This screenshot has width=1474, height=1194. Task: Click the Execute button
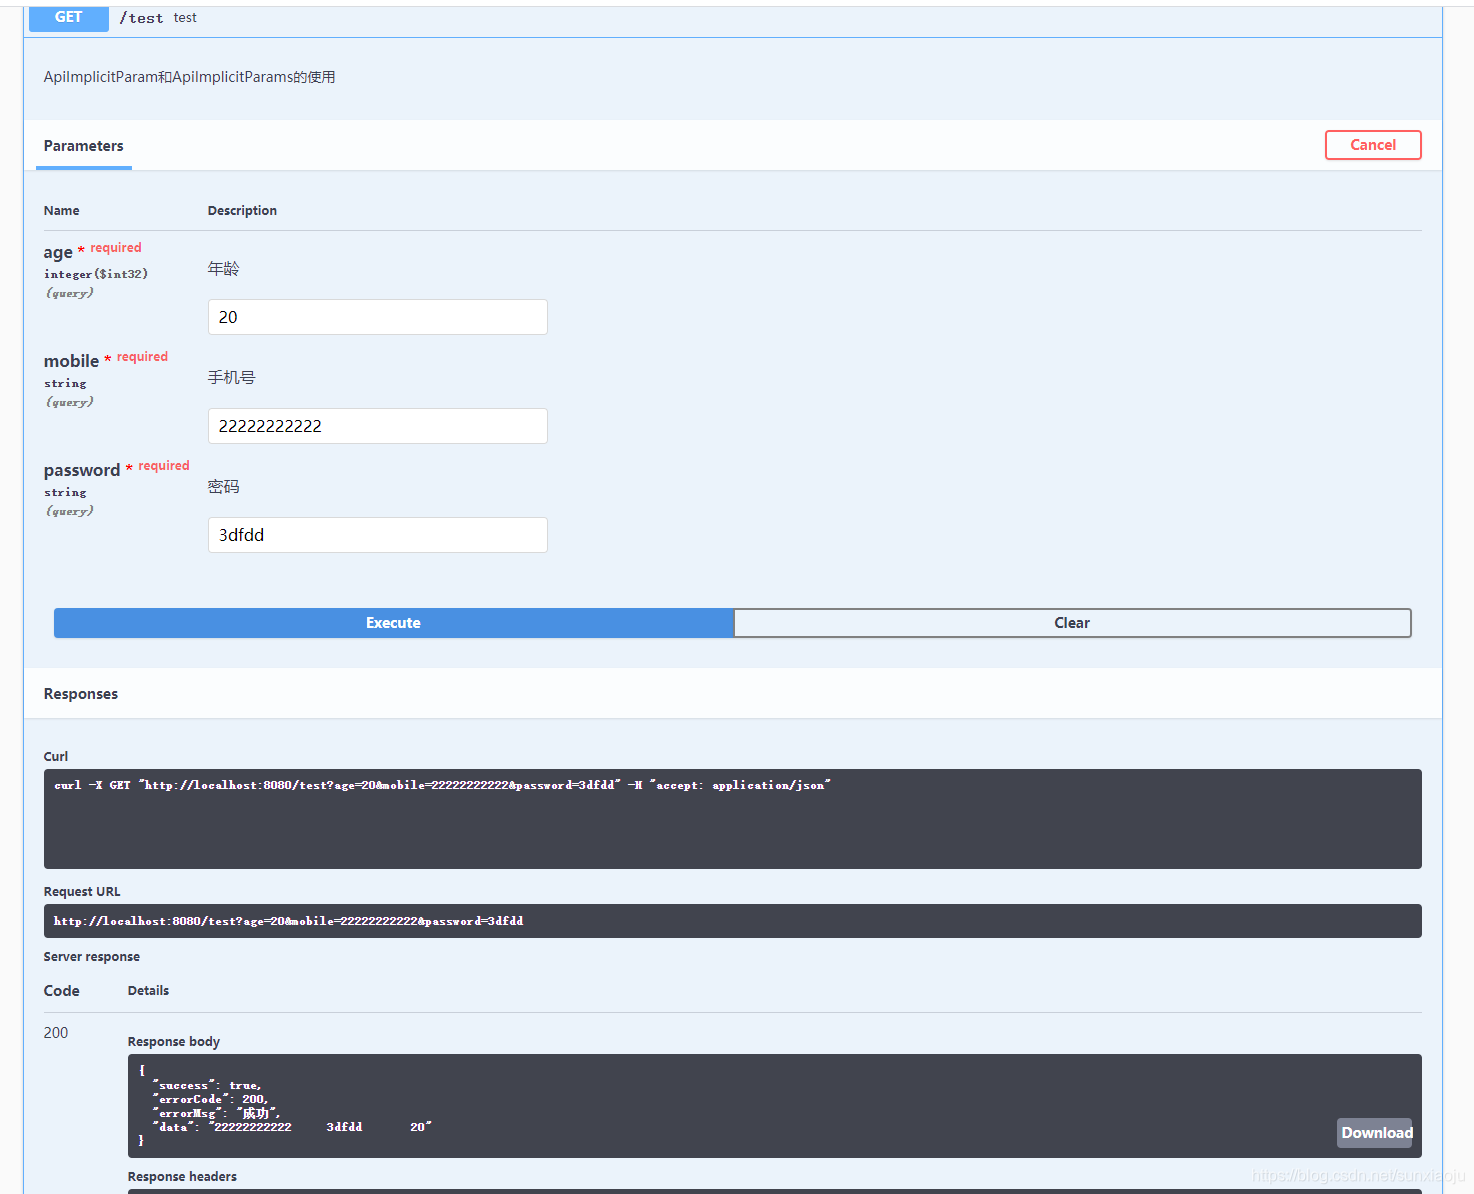(393, 622)
